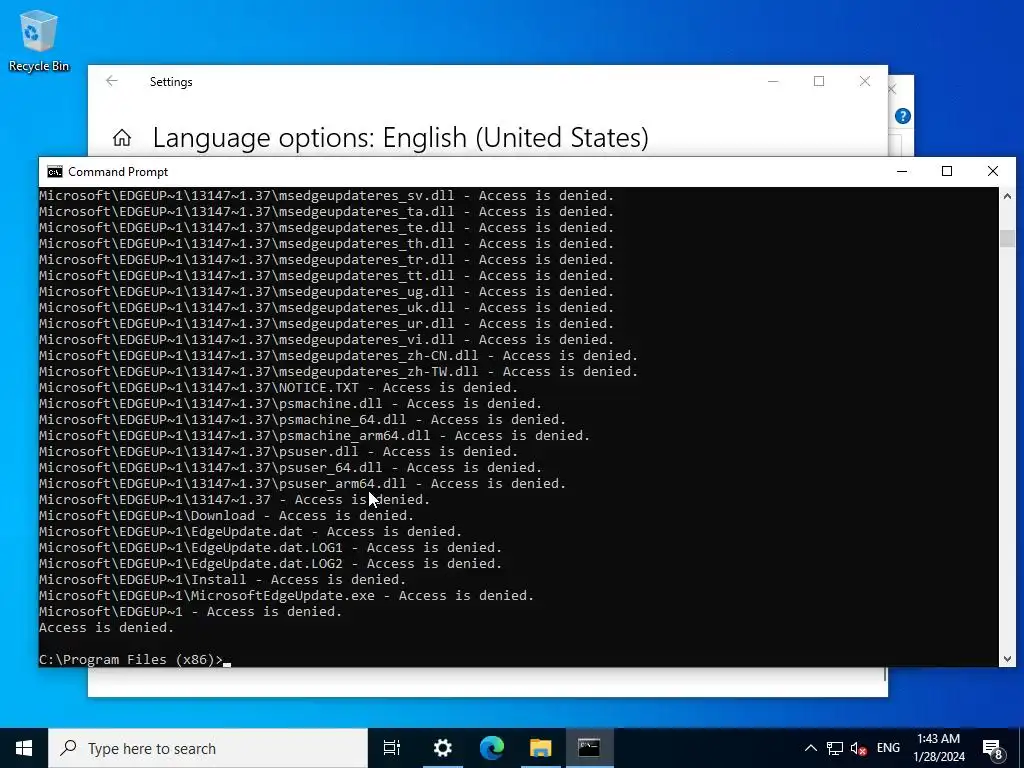
Task: Click the psmachine_arm64.dll output line
Action: [x=314, y=436]
